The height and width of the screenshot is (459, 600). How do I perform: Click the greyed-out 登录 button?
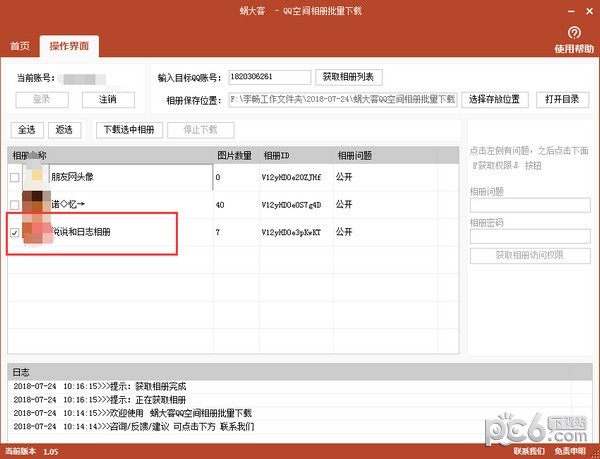(42, 99)
